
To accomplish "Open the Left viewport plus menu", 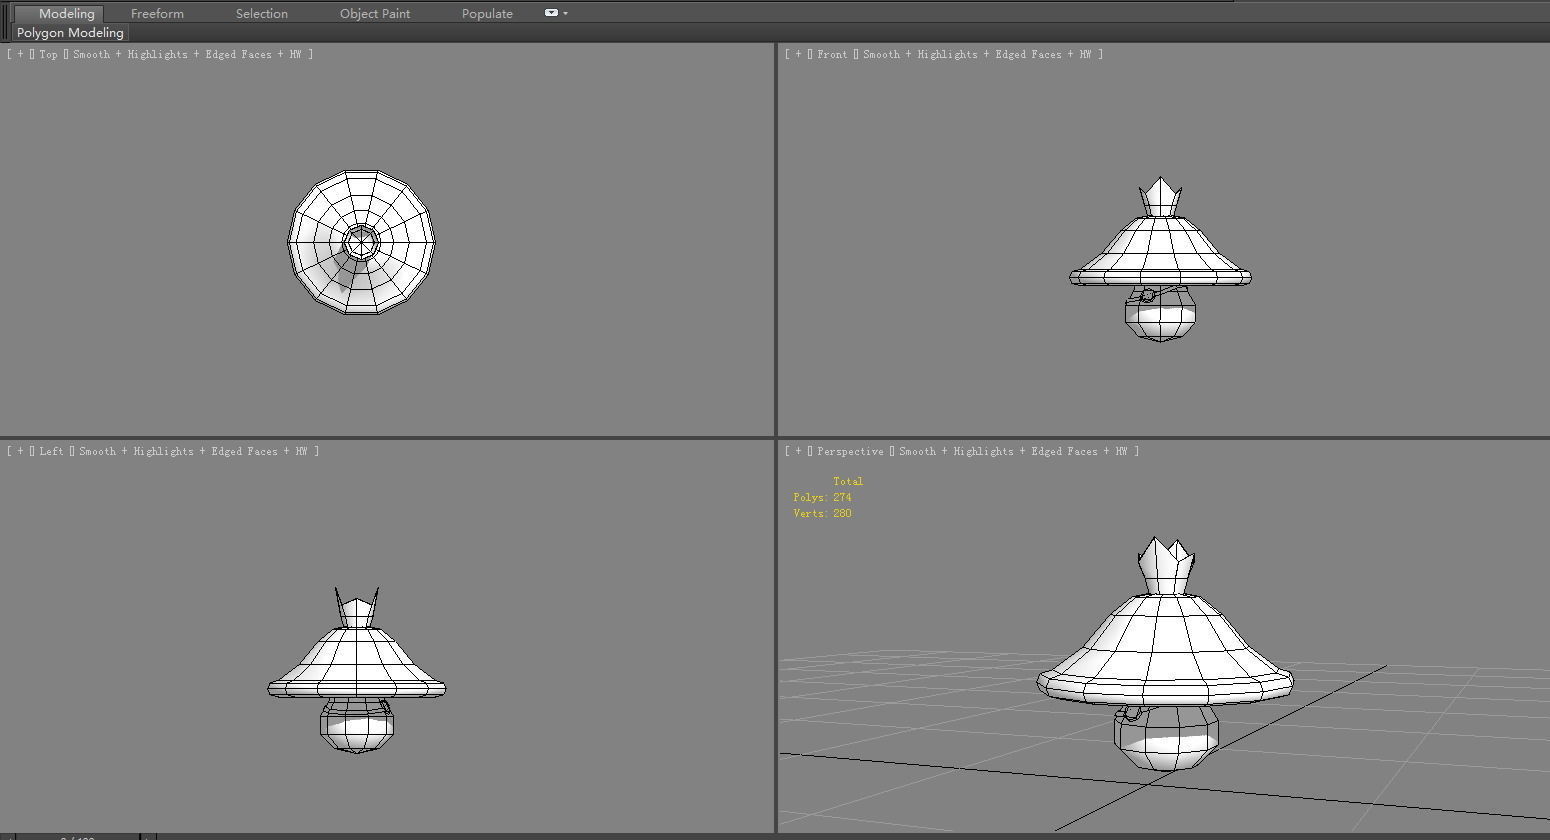I will pos(21,451).
